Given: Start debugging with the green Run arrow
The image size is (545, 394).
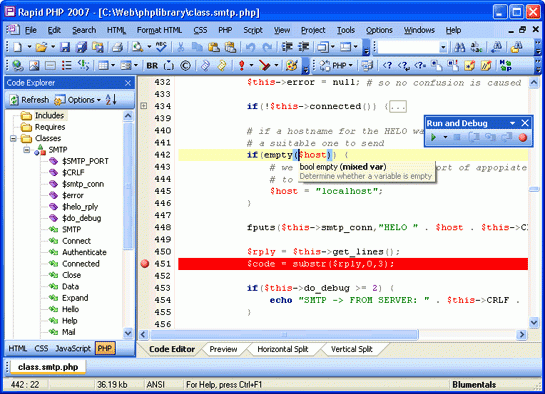Looking at the screenshot, I should [x=433, y=137].
